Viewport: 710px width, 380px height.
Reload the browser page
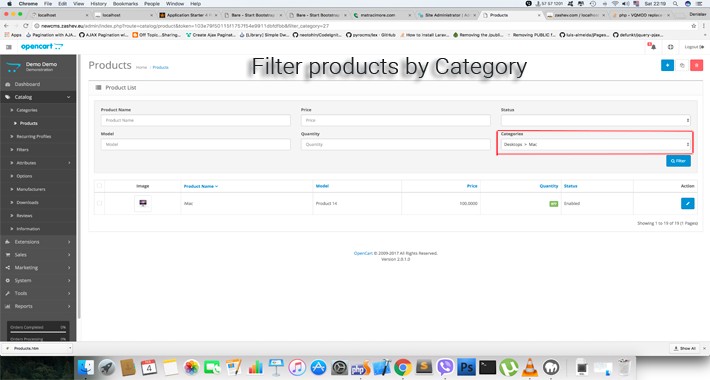26,26
